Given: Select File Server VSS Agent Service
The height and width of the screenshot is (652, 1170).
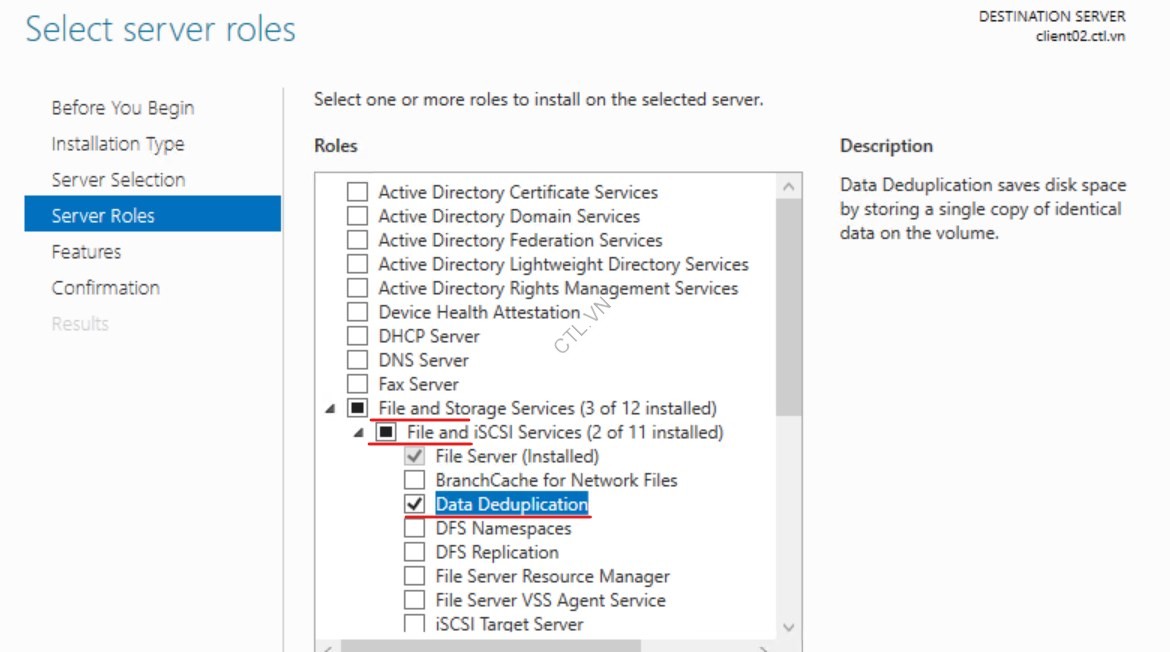Looking at the screenshot, I should click(414, 600).
